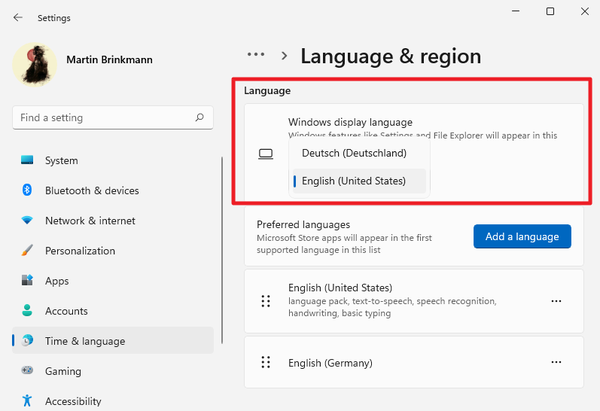Focus the Find a setting search box
The image size is (600, 411).
pos(113,117)
